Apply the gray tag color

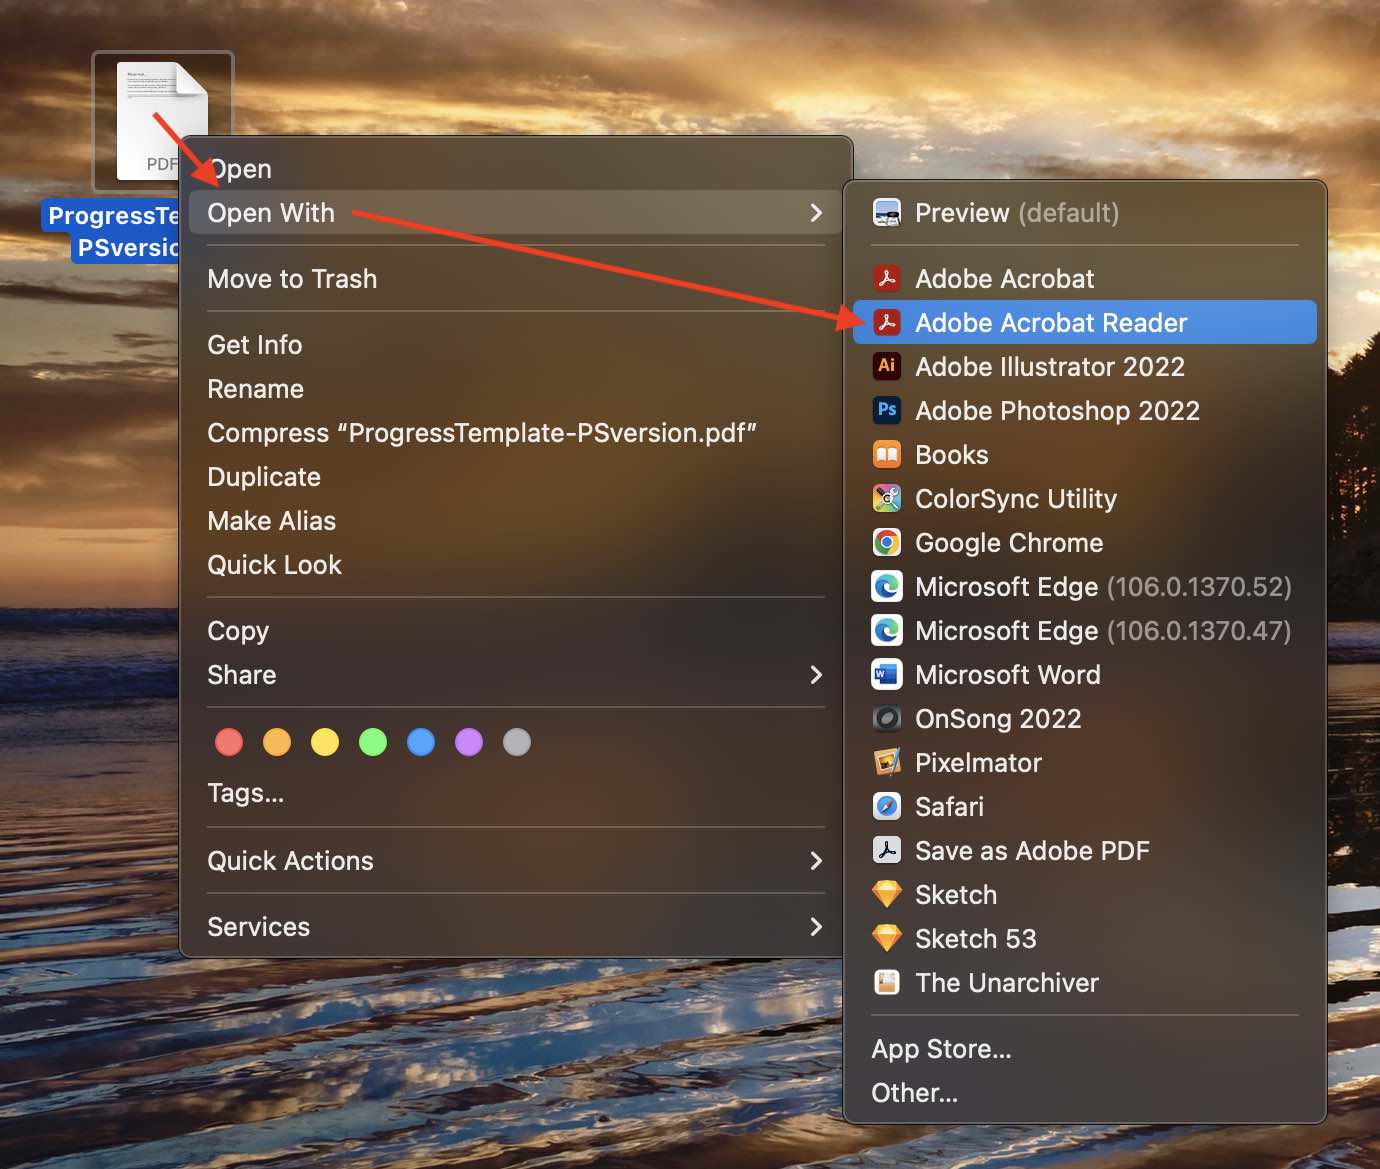click(517, 742)
